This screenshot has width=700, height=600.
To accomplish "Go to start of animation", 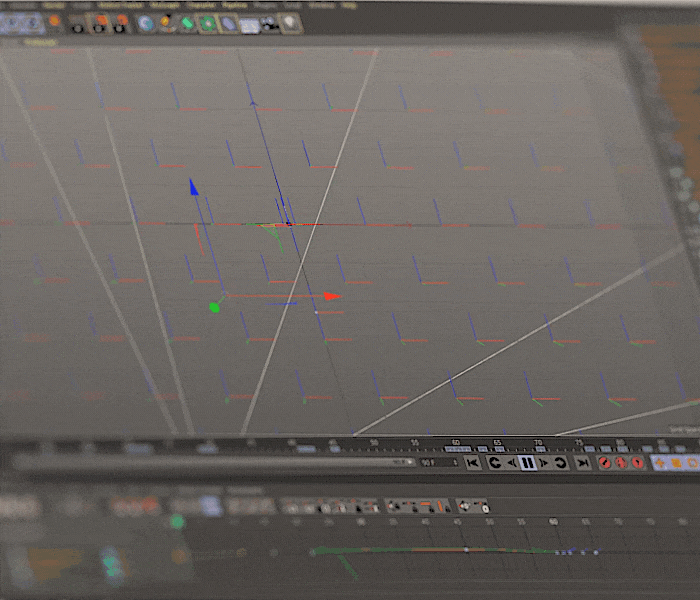I will [x=472, y=462].
